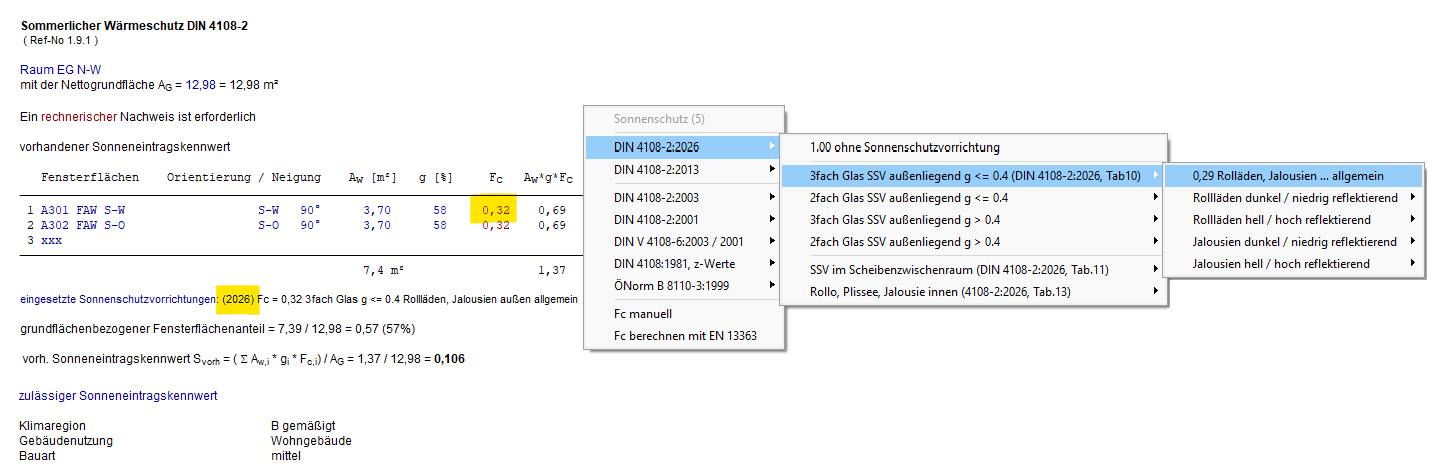This screenshot has height=464, width=1440.
Task: Click Gebäudenutzung value Wohngebäude
Action: pos(311,441)
